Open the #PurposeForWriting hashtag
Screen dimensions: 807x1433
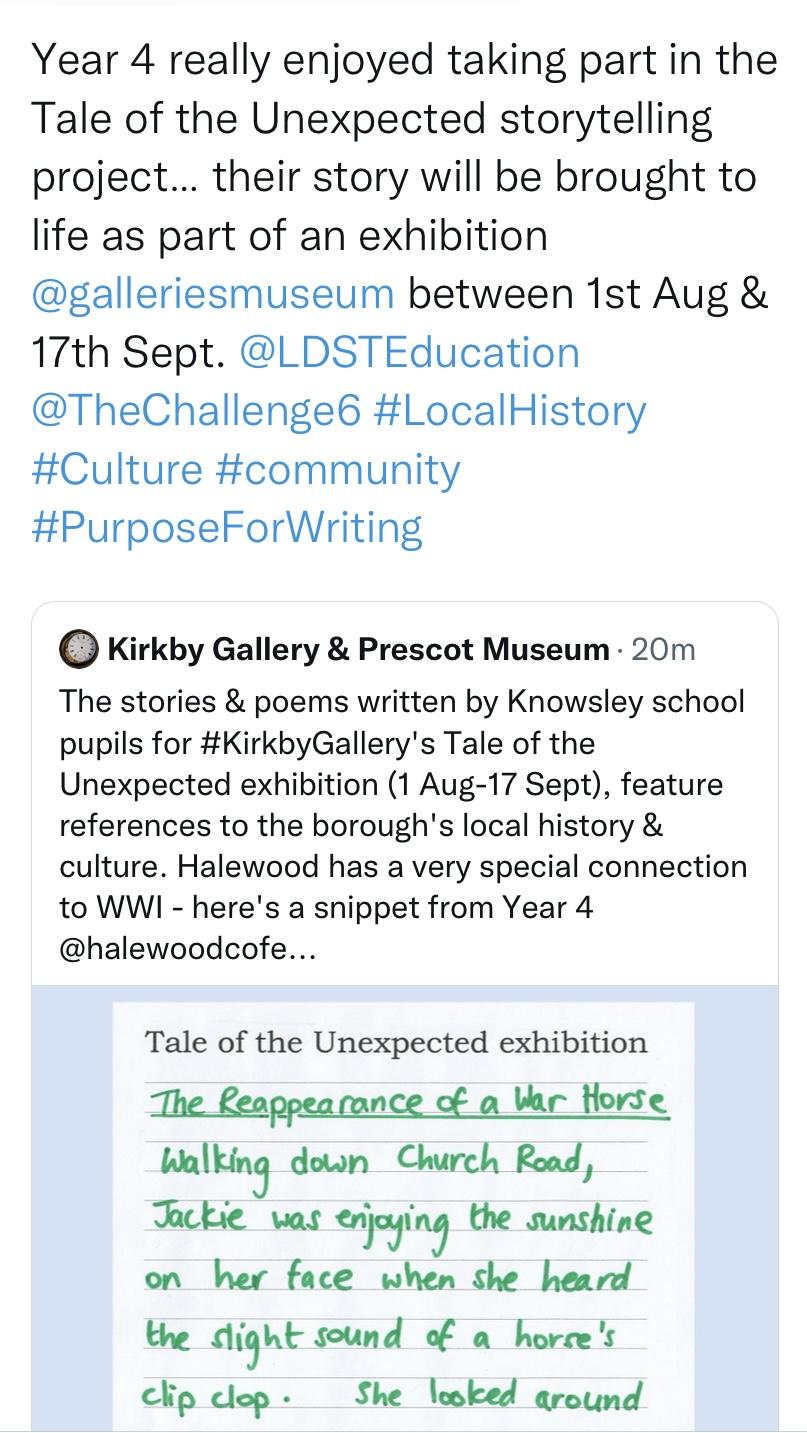coord(227,526)
